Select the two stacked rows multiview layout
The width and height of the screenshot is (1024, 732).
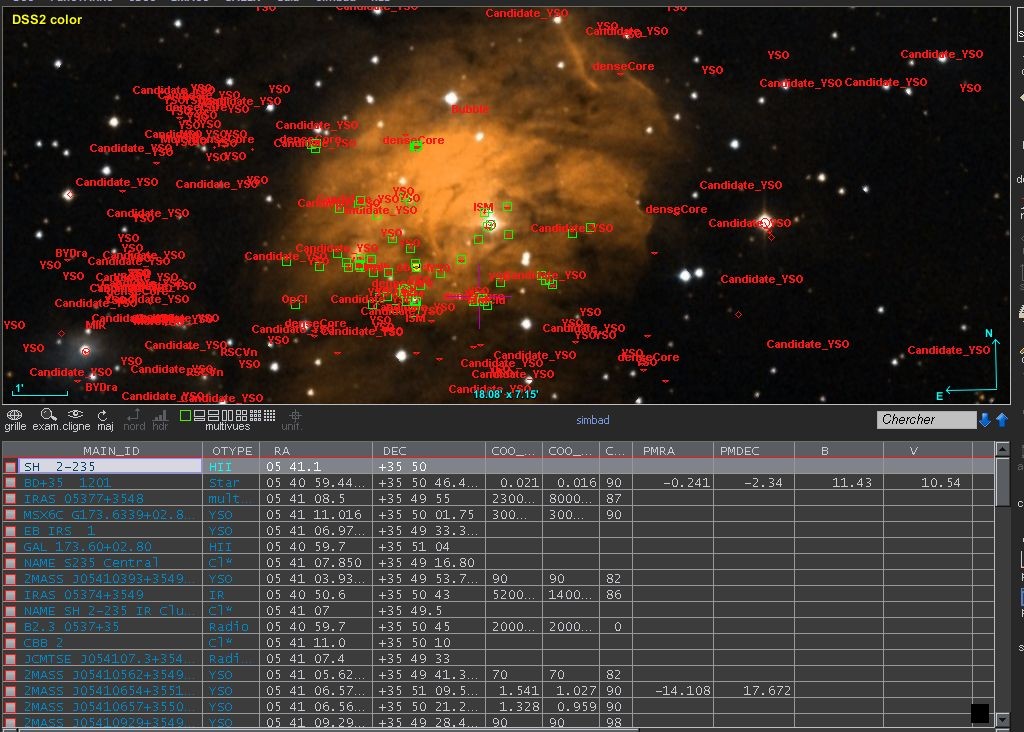point(213,415)
